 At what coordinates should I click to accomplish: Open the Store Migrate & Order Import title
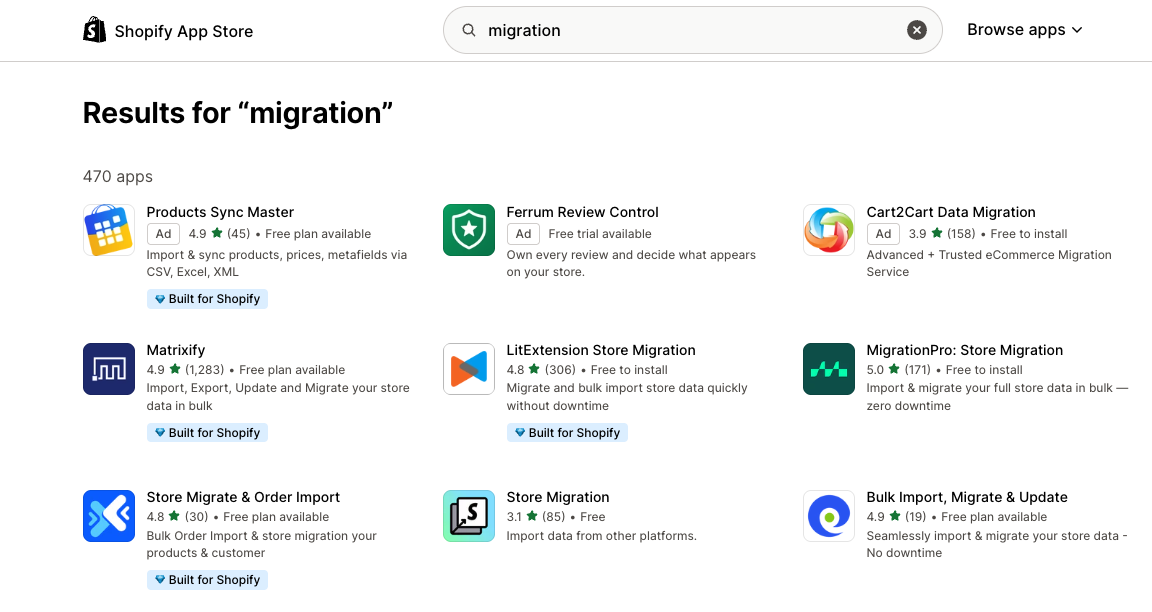243,497
